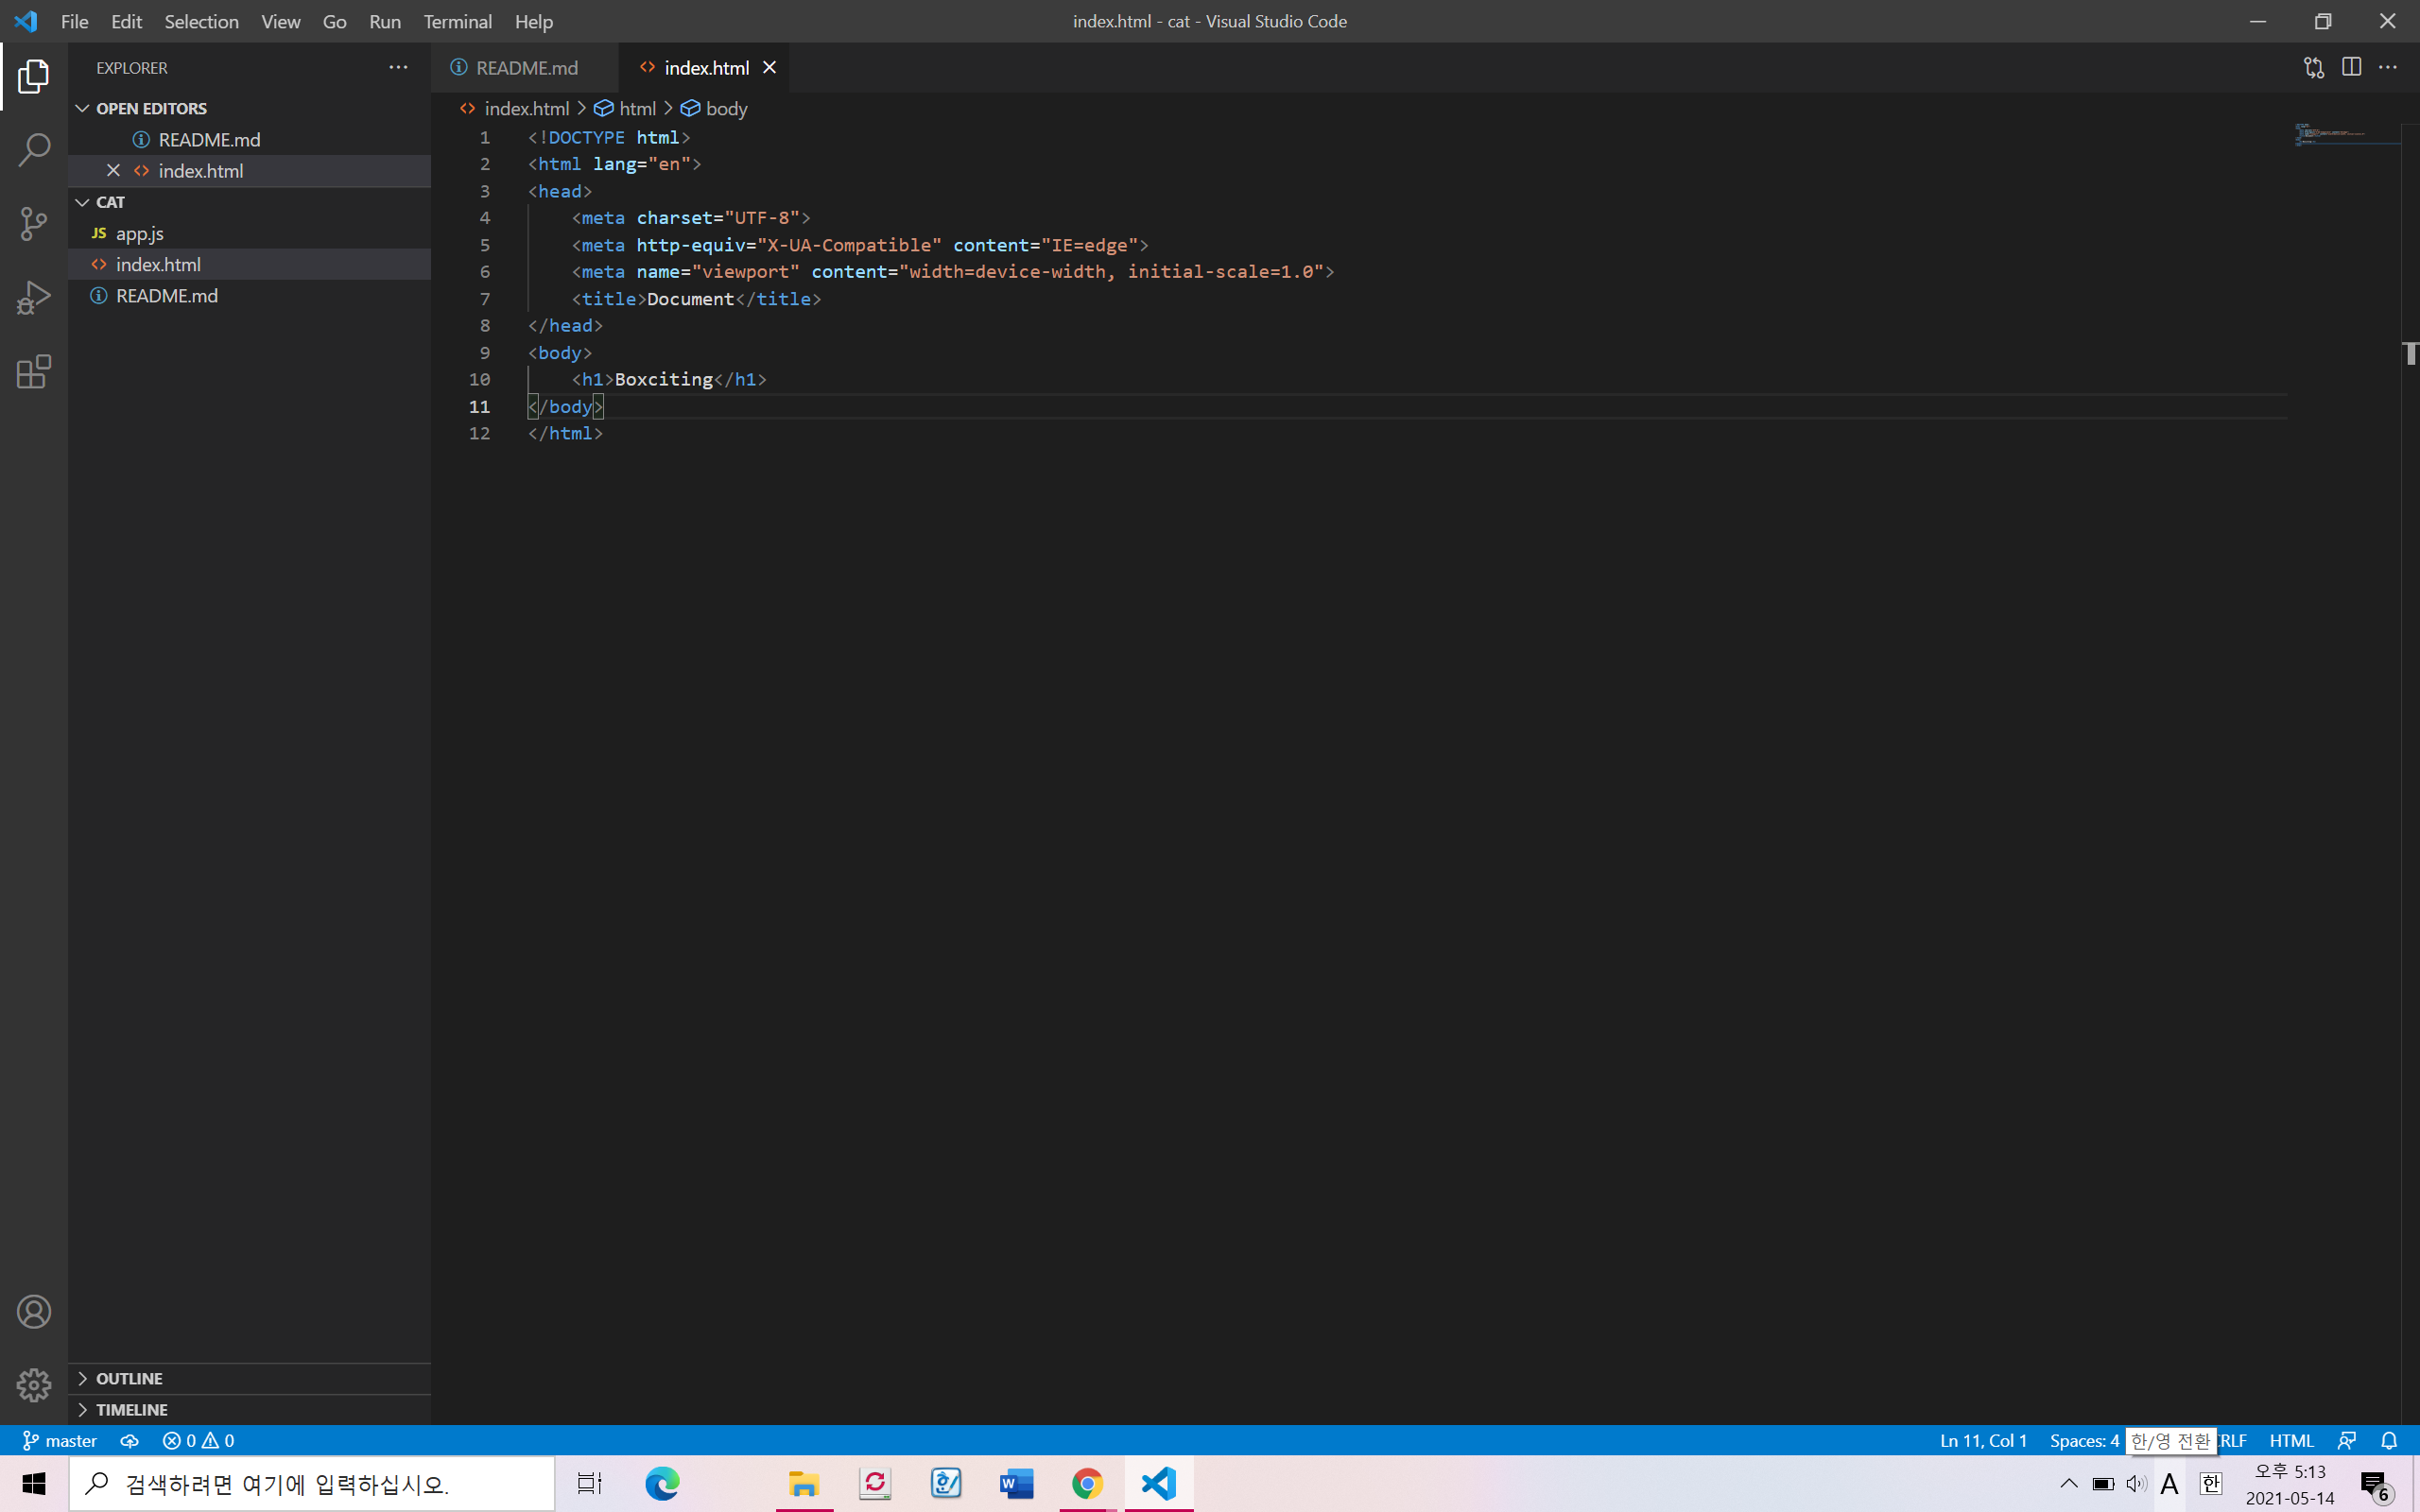
Task: Open the Extensions view
Action: [x=34, y=372]
